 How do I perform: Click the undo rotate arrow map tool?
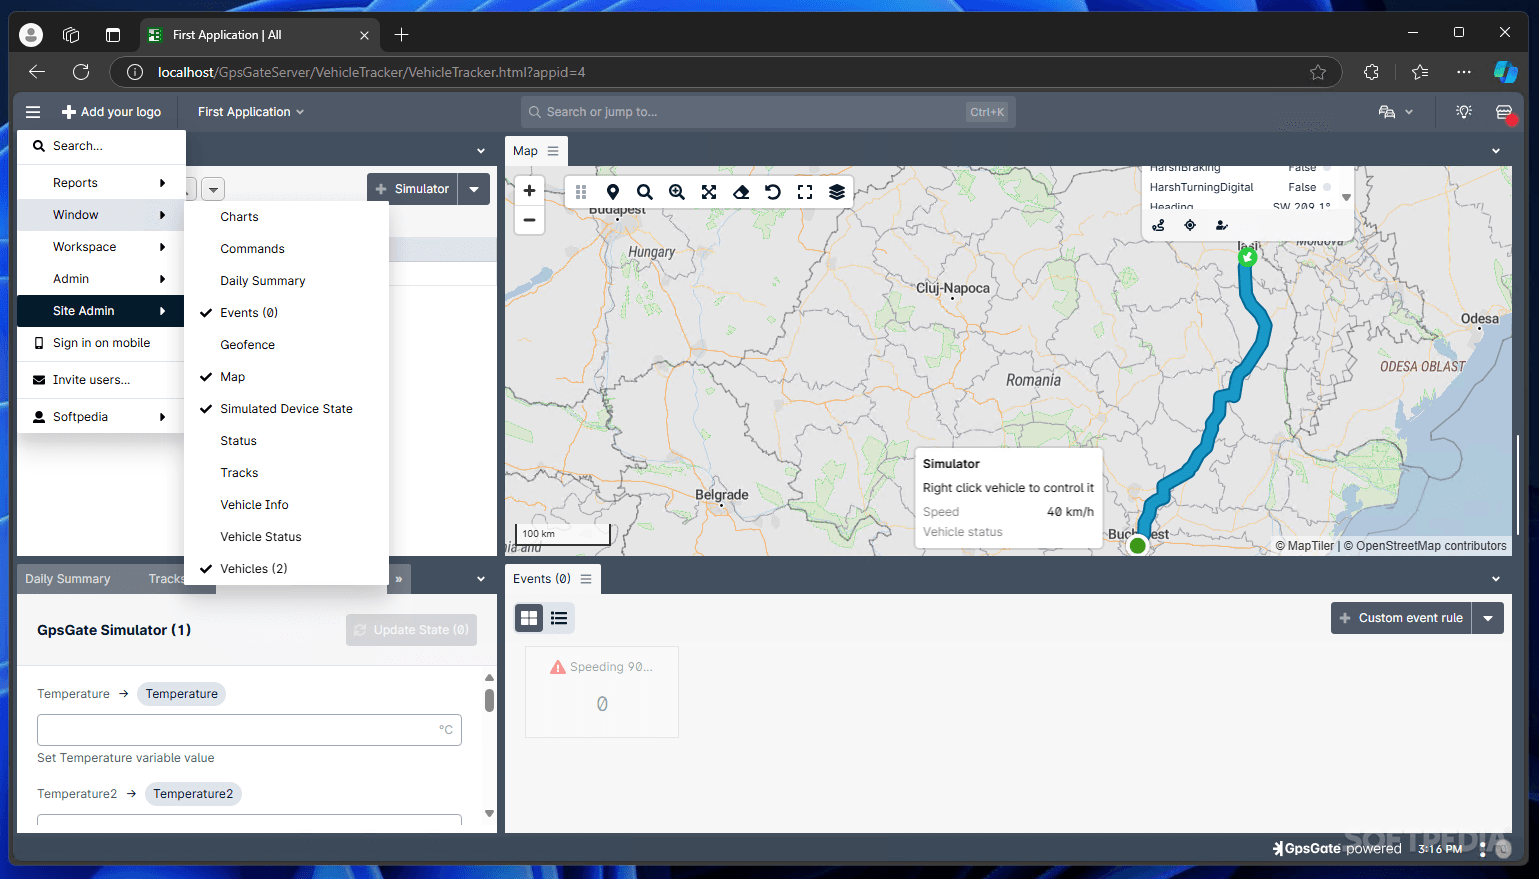[x=773, y=192]
